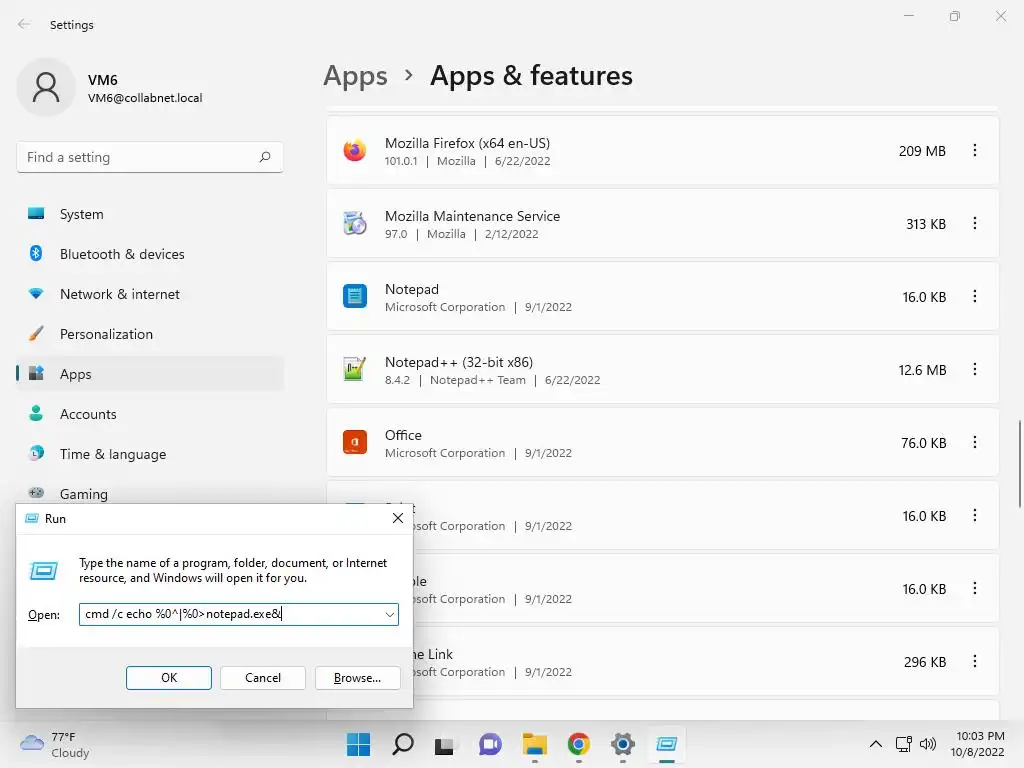This screenshot has height=768, width=1024.
Task: Open more options for Mozilla Firefox
Action: click(974, 151)
